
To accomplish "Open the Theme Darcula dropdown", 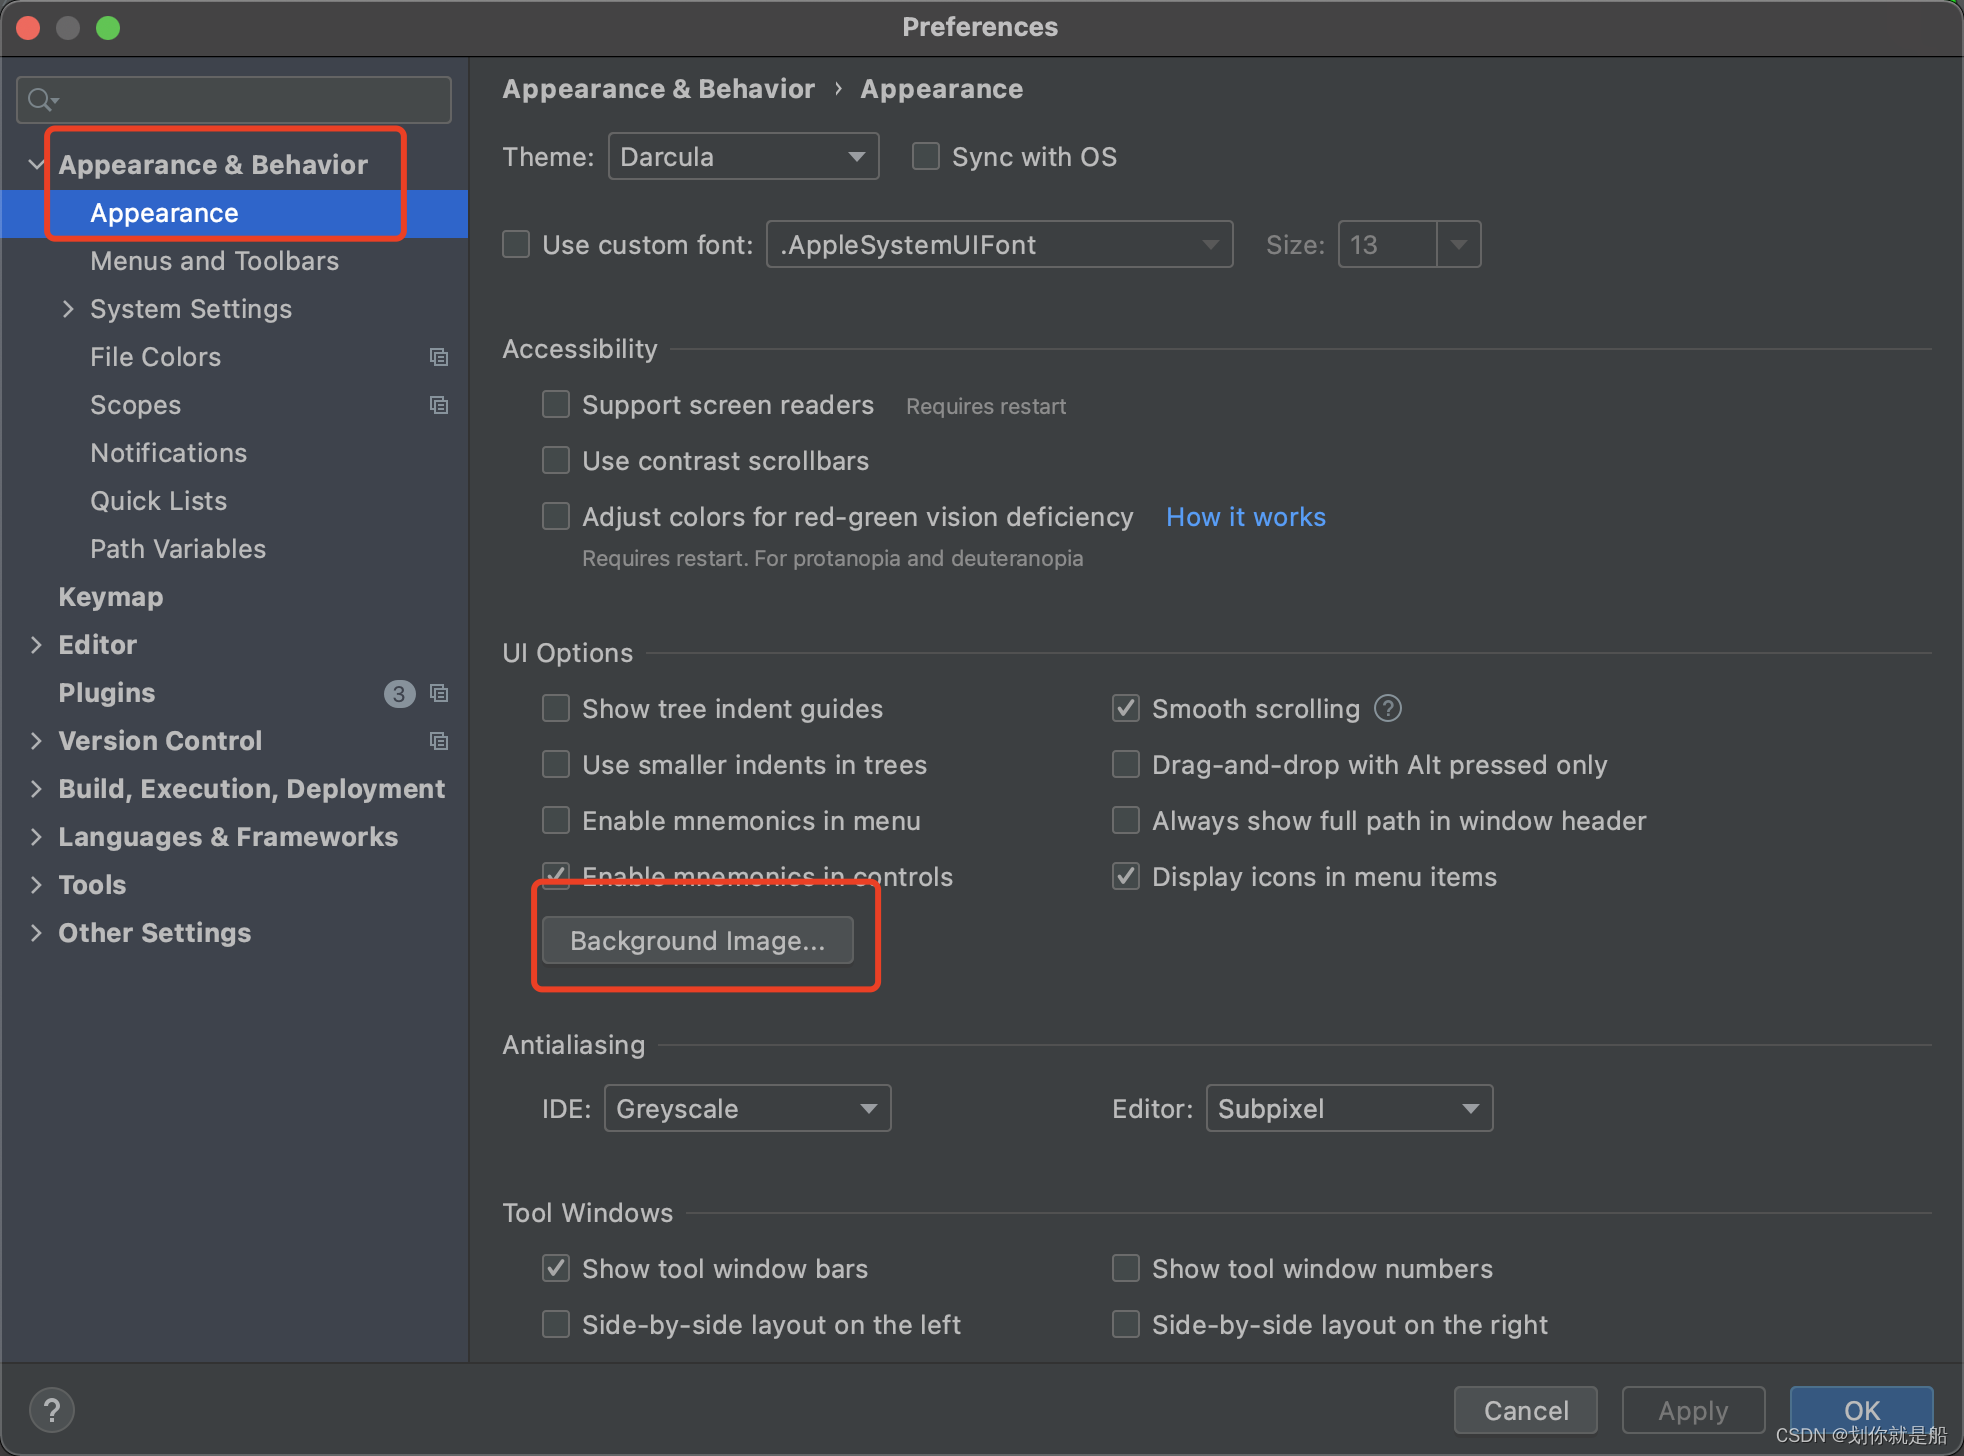I will [743, 157].
